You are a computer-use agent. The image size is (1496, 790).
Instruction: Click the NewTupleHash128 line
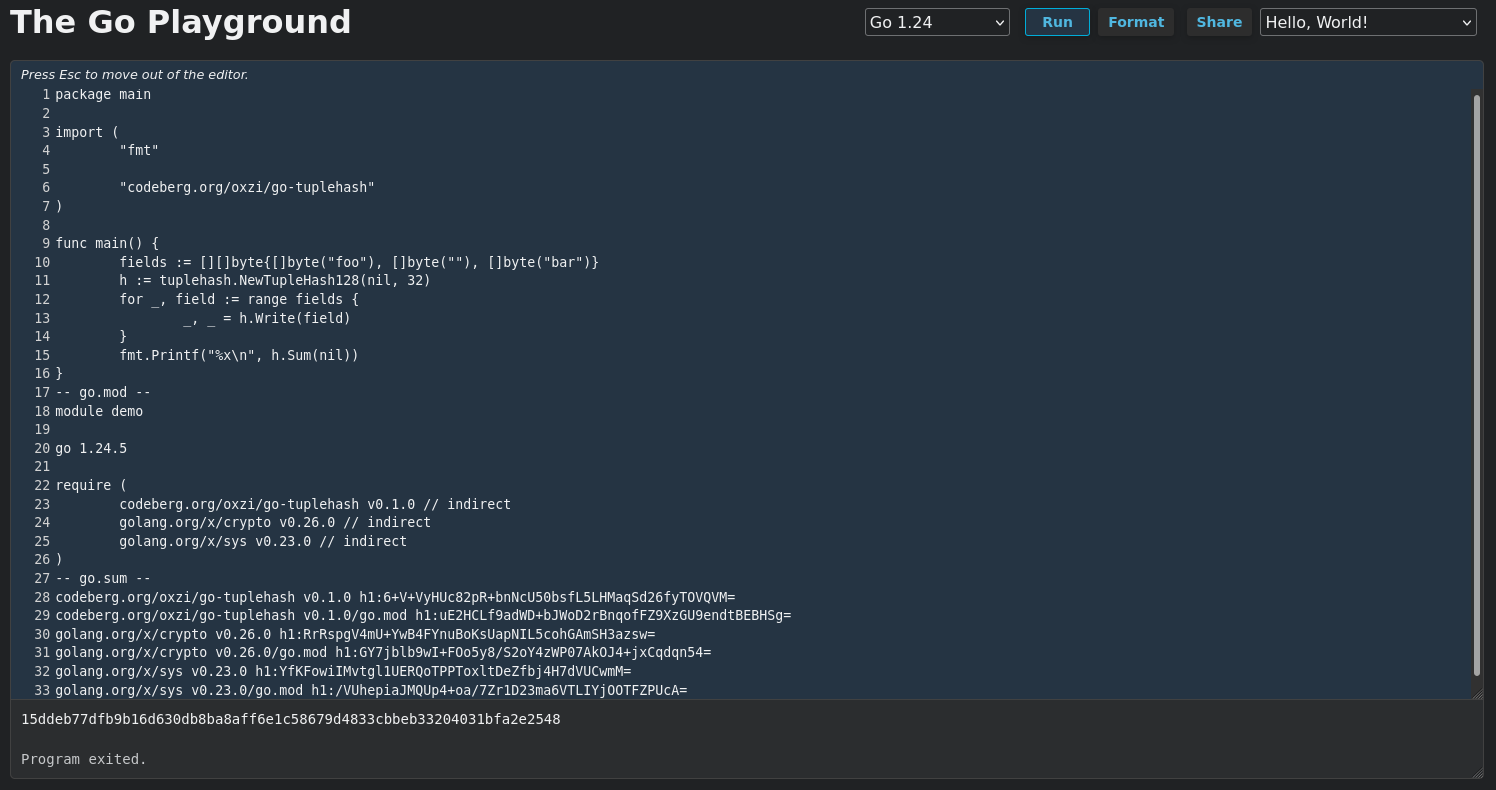click(275, 280)
